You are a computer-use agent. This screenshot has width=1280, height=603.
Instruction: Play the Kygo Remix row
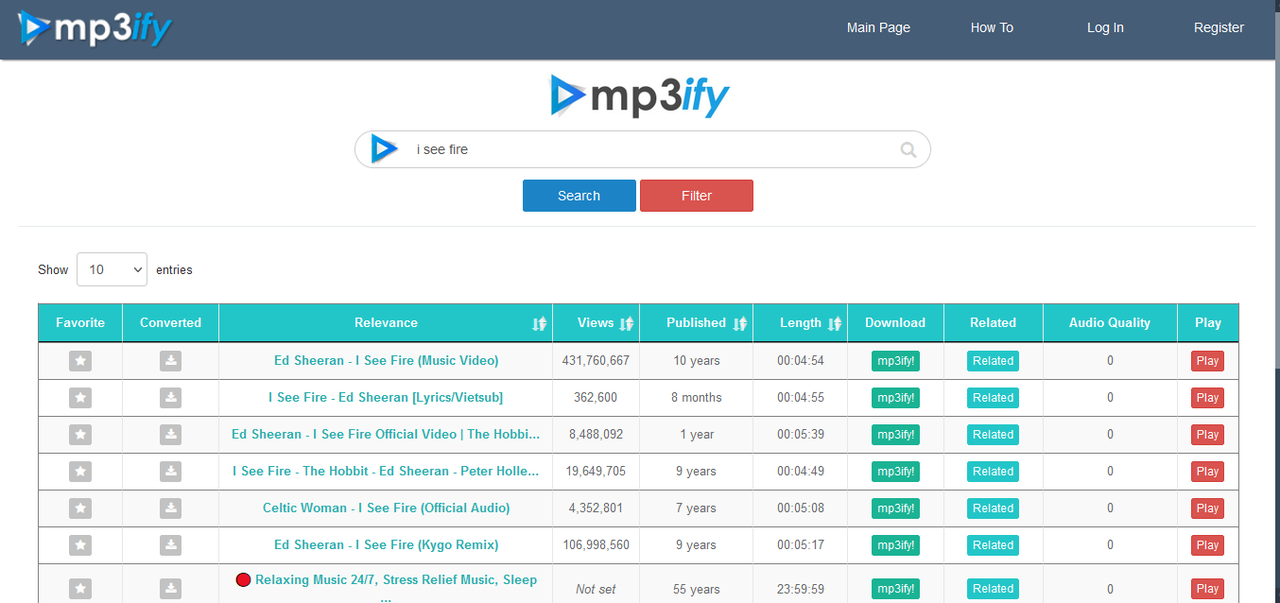(x=1207, y=545)
